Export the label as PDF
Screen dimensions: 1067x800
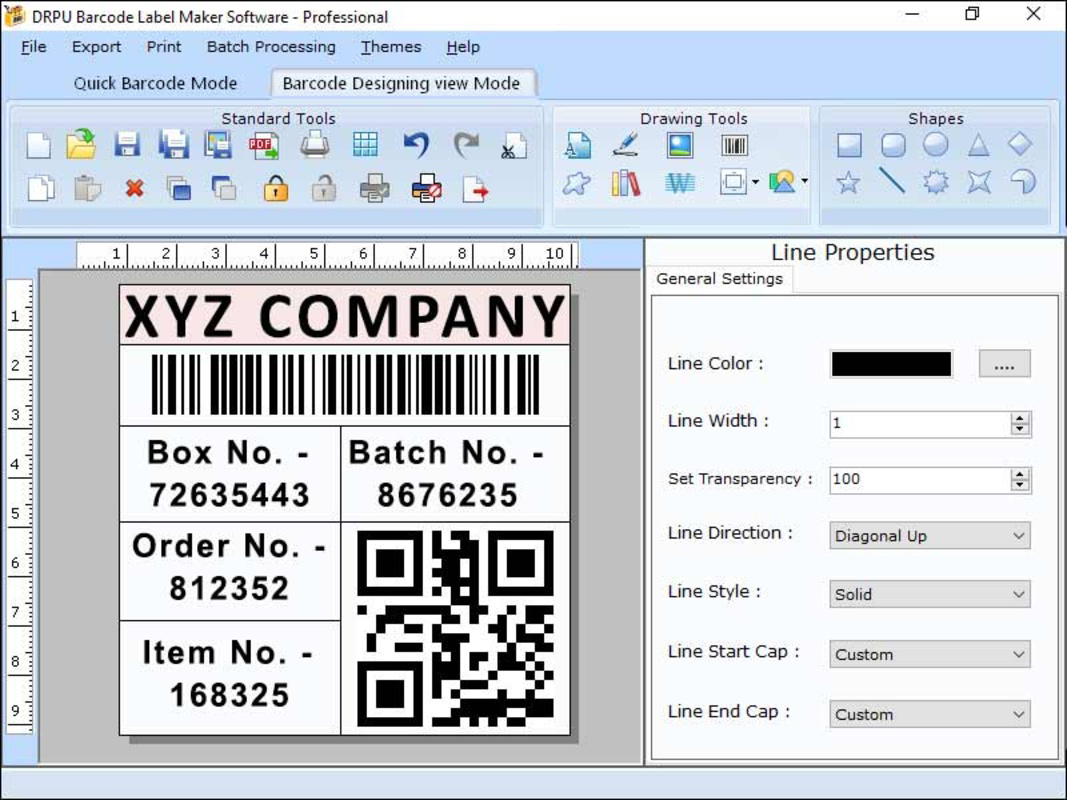[262, 144]
